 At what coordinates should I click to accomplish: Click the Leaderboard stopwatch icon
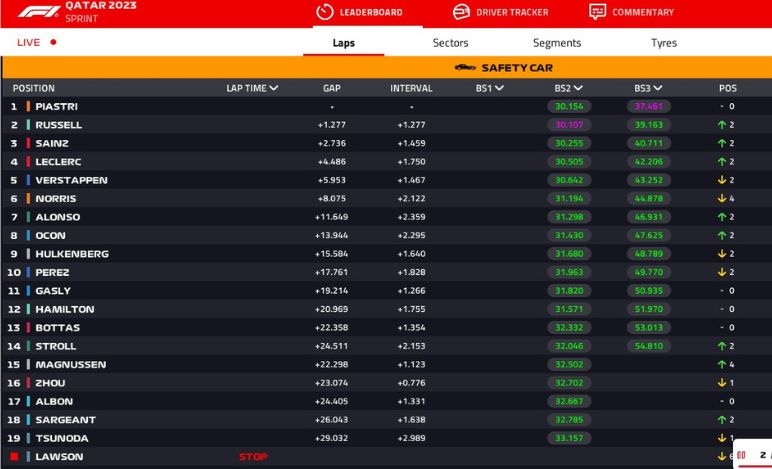[x=324, y=12]
